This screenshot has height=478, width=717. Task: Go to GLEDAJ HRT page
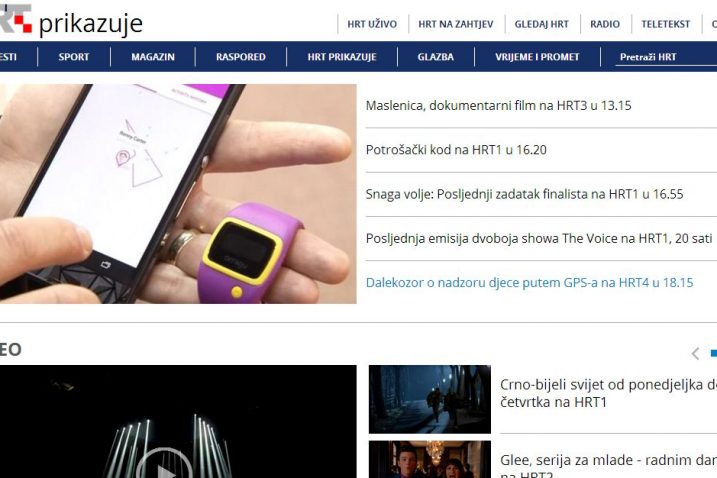[541, 24]
